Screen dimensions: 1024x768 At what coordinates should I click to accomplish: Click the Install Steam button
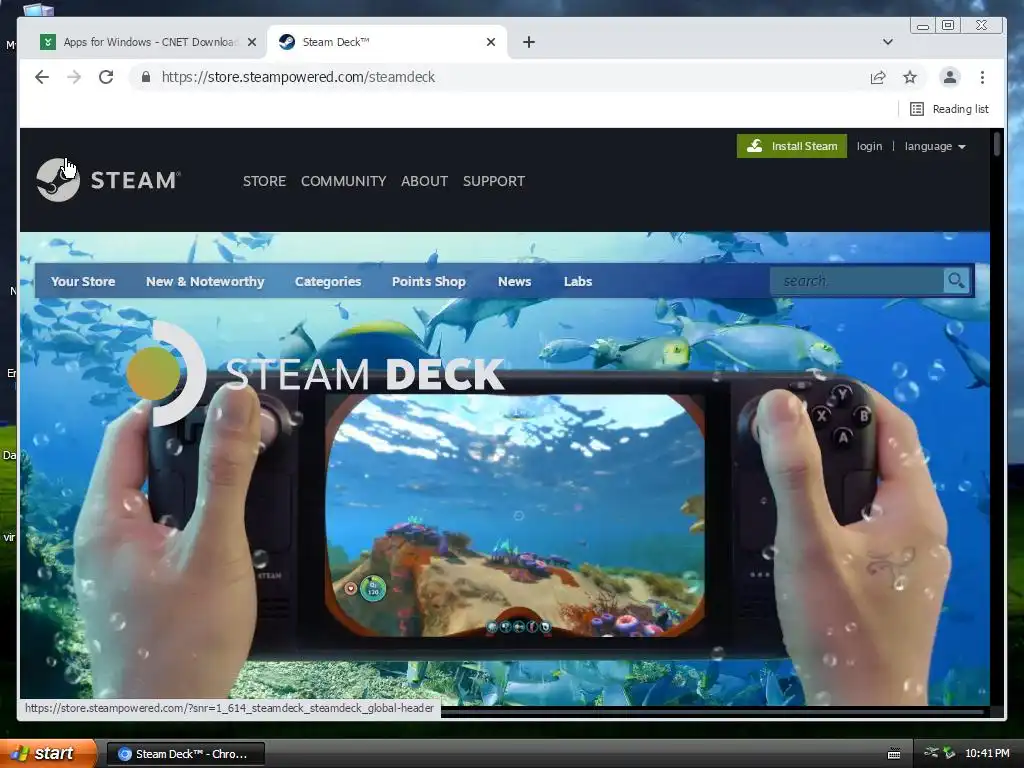(792, 146)
